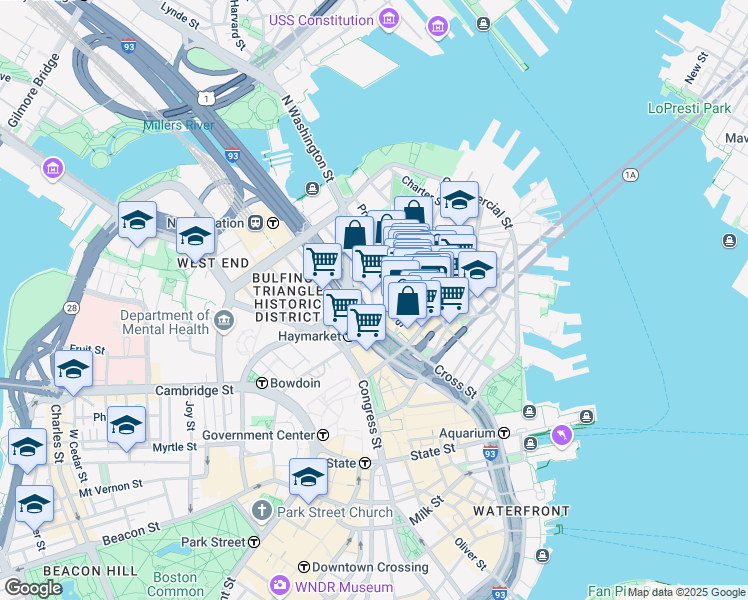Select the Downtown Crossing T station icon

pyautogui.click(x=304, y=567)
